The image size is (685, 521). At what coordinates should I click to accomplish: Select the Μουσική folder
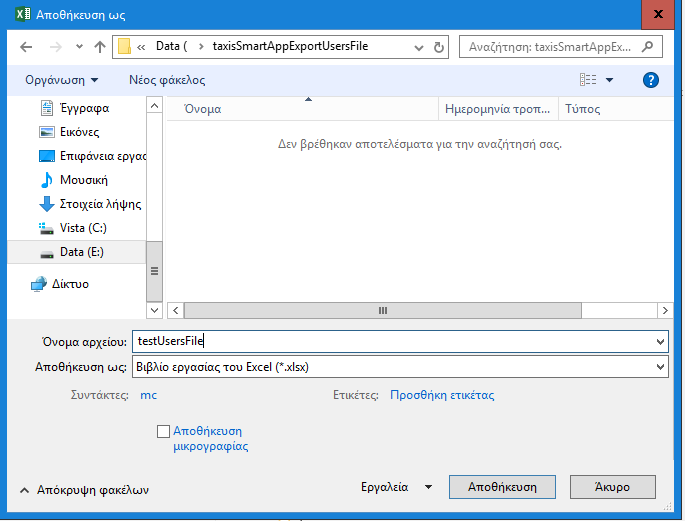83,180
